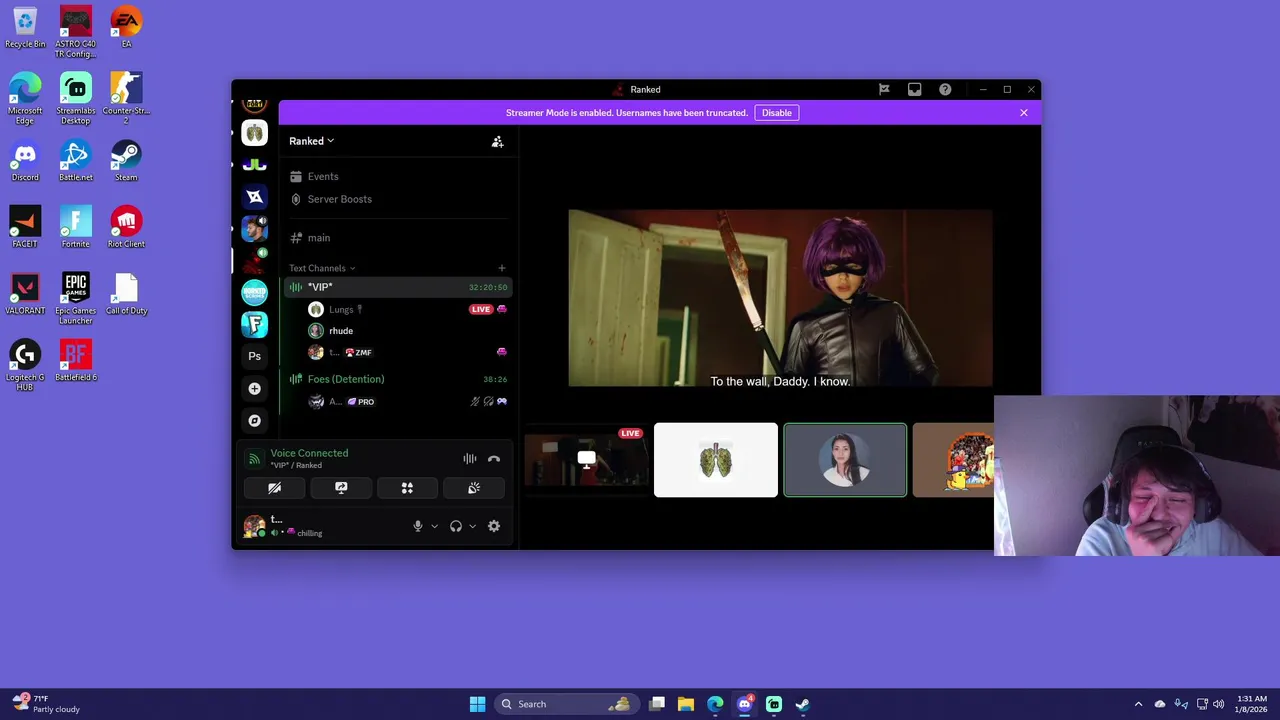Select user with ZMF tag in VIP
Image resolution: width=1280 pixels, height=720 pixels.
tap(408, 352)
